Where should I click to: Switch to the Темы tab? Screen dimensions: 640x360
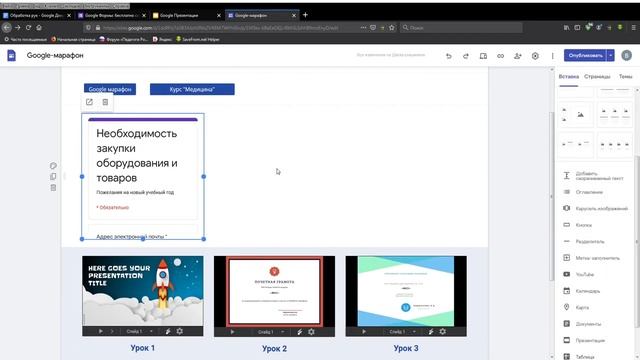click(x=625, y=77)
